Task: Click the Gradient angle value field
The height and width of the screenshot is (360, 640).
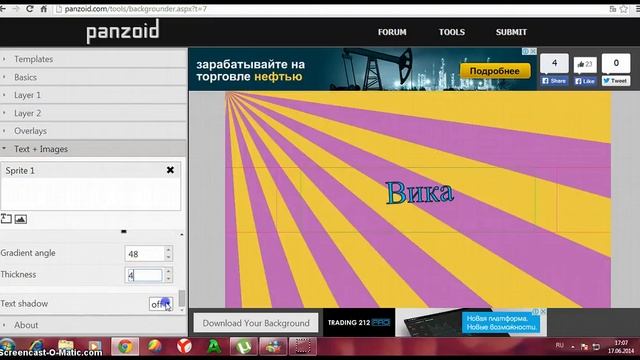Action: pyautogui.click(x=144, y=254)
